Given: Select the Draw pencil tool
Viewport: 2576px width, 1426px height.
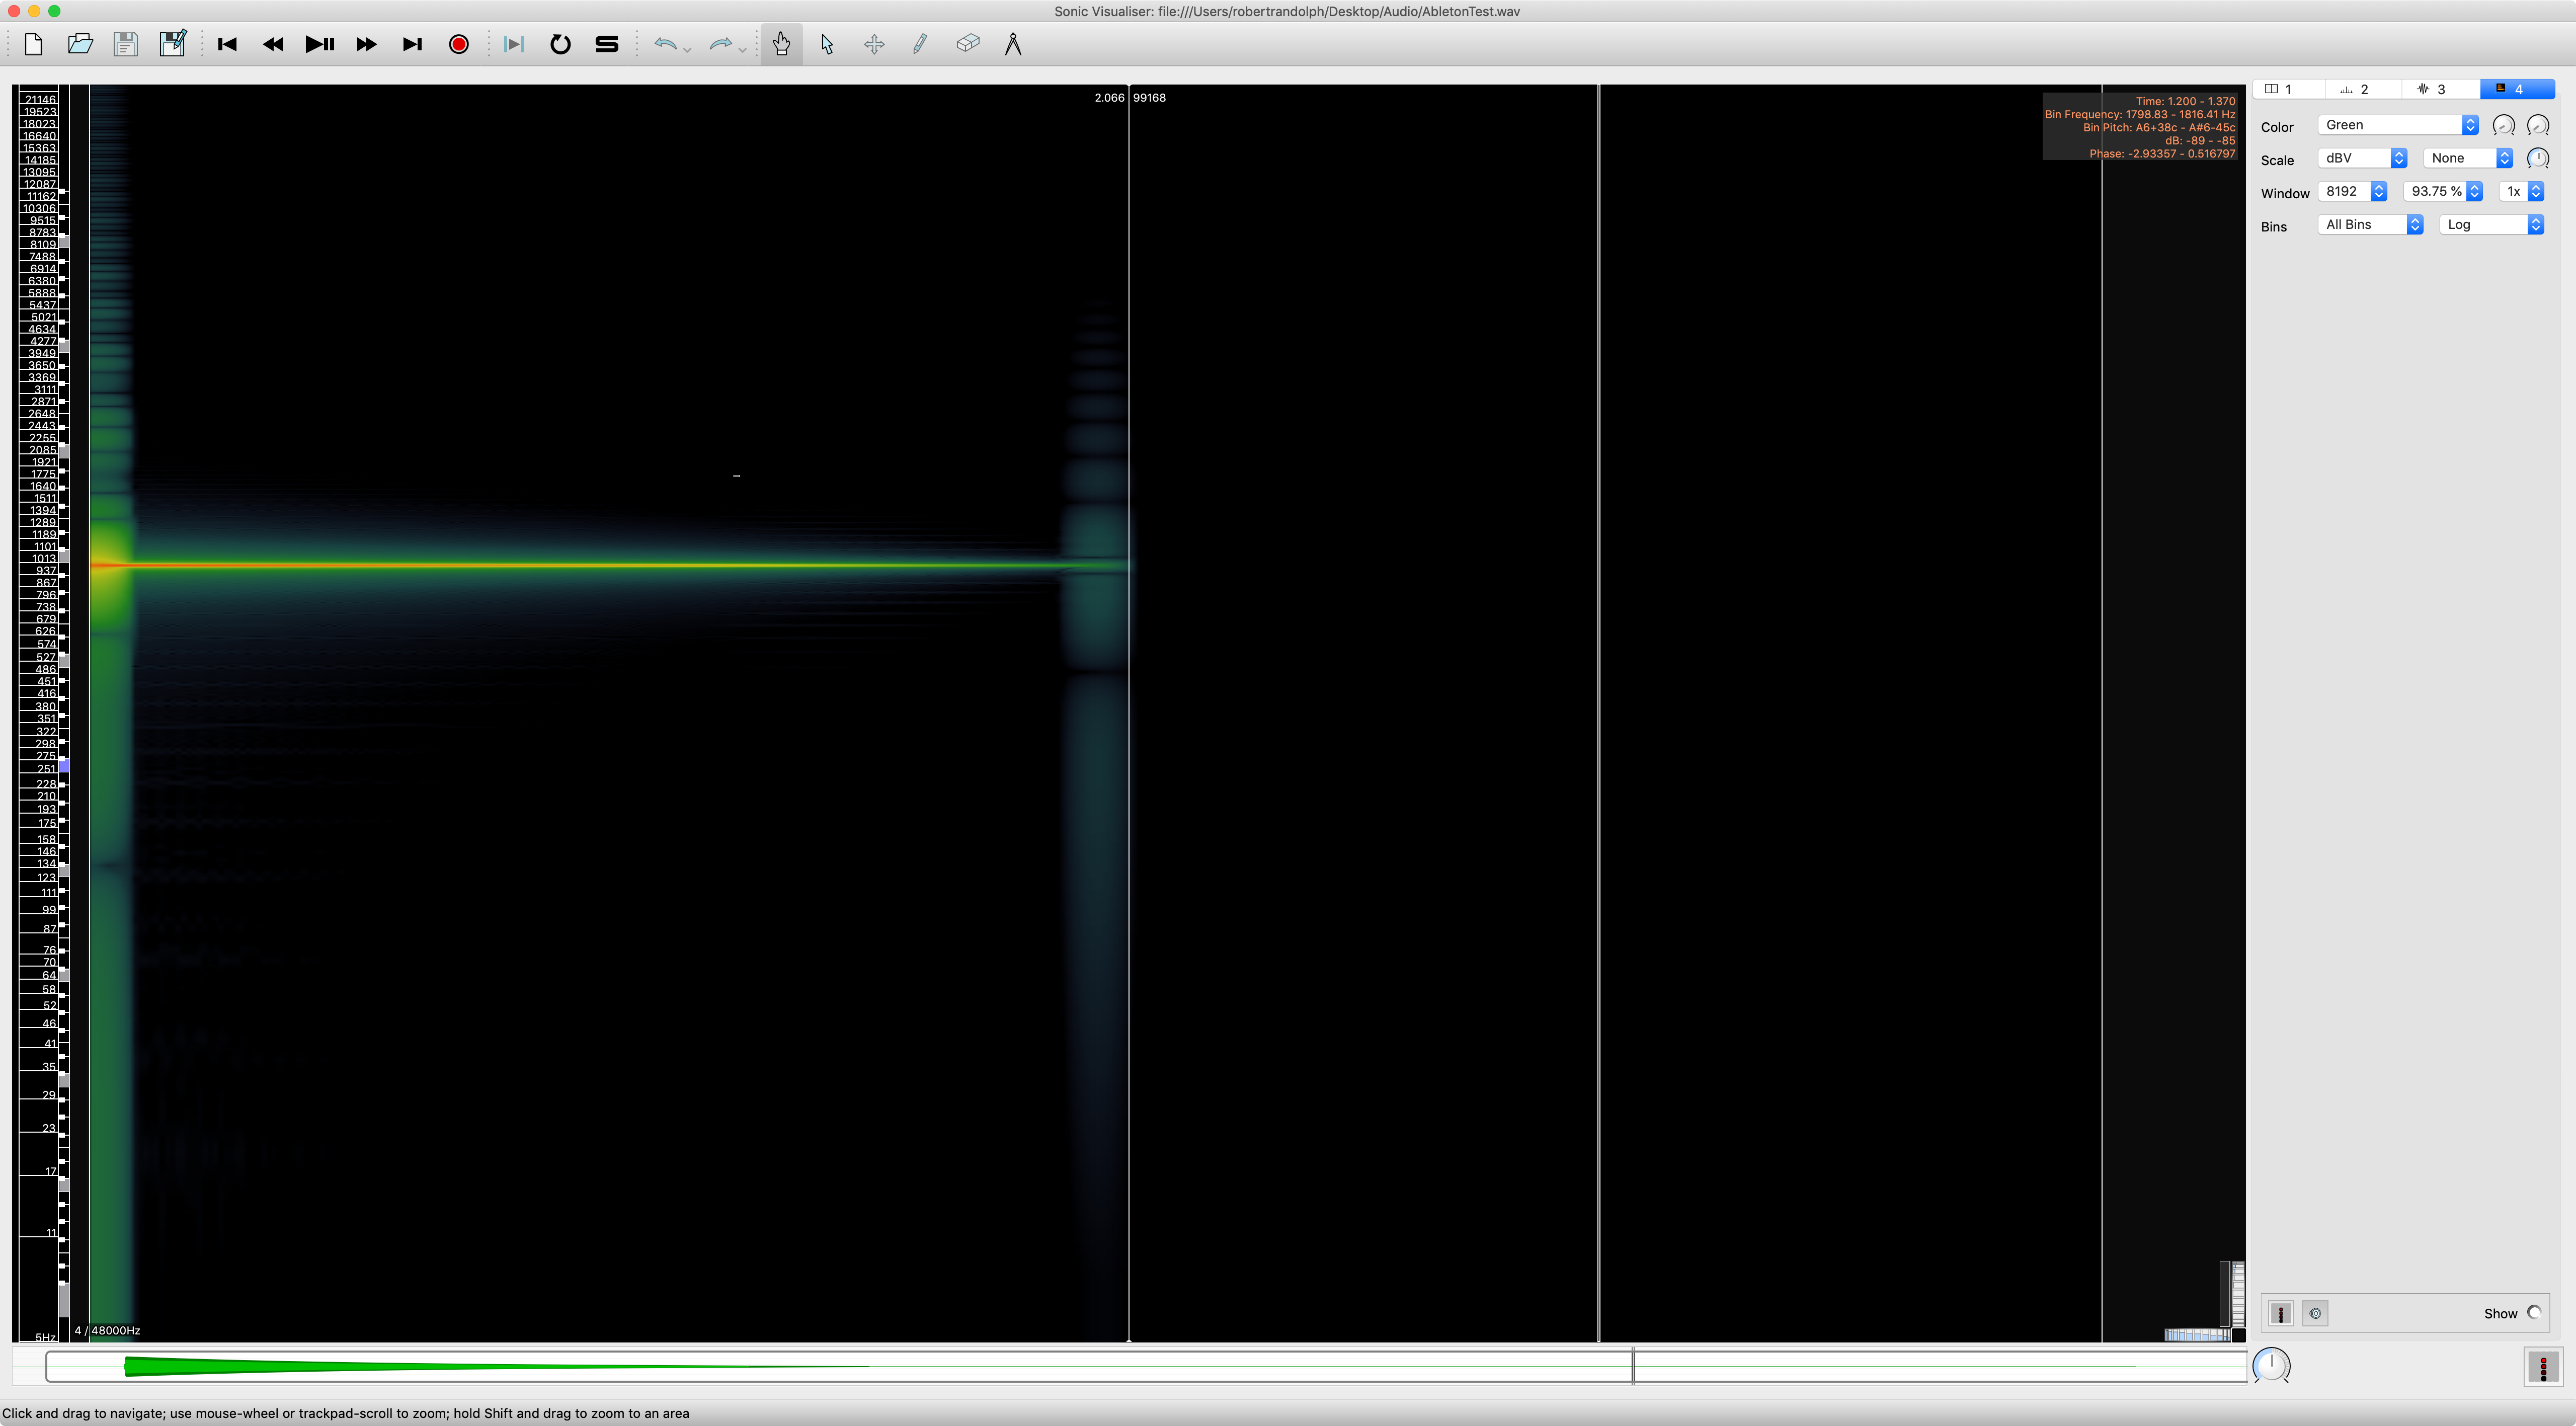Looking at the screenshot, I should click(x=920, y=44).
